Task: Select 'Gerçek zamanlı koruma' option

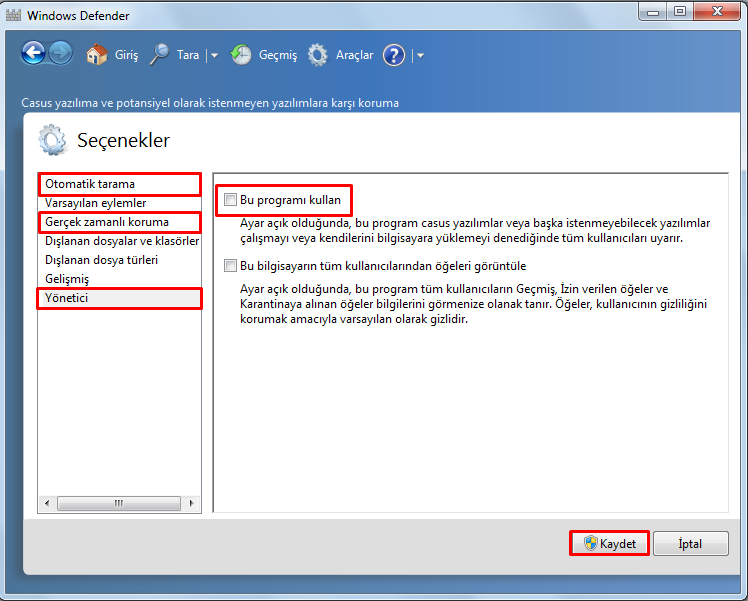Action: 119,222
